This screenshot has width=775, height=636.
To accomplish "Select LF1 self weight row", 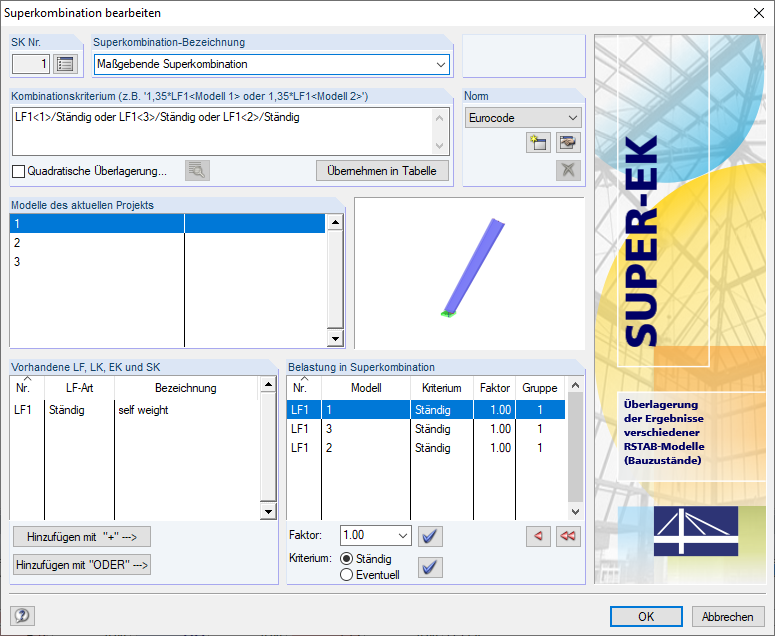I will click(x=134, y=410).
